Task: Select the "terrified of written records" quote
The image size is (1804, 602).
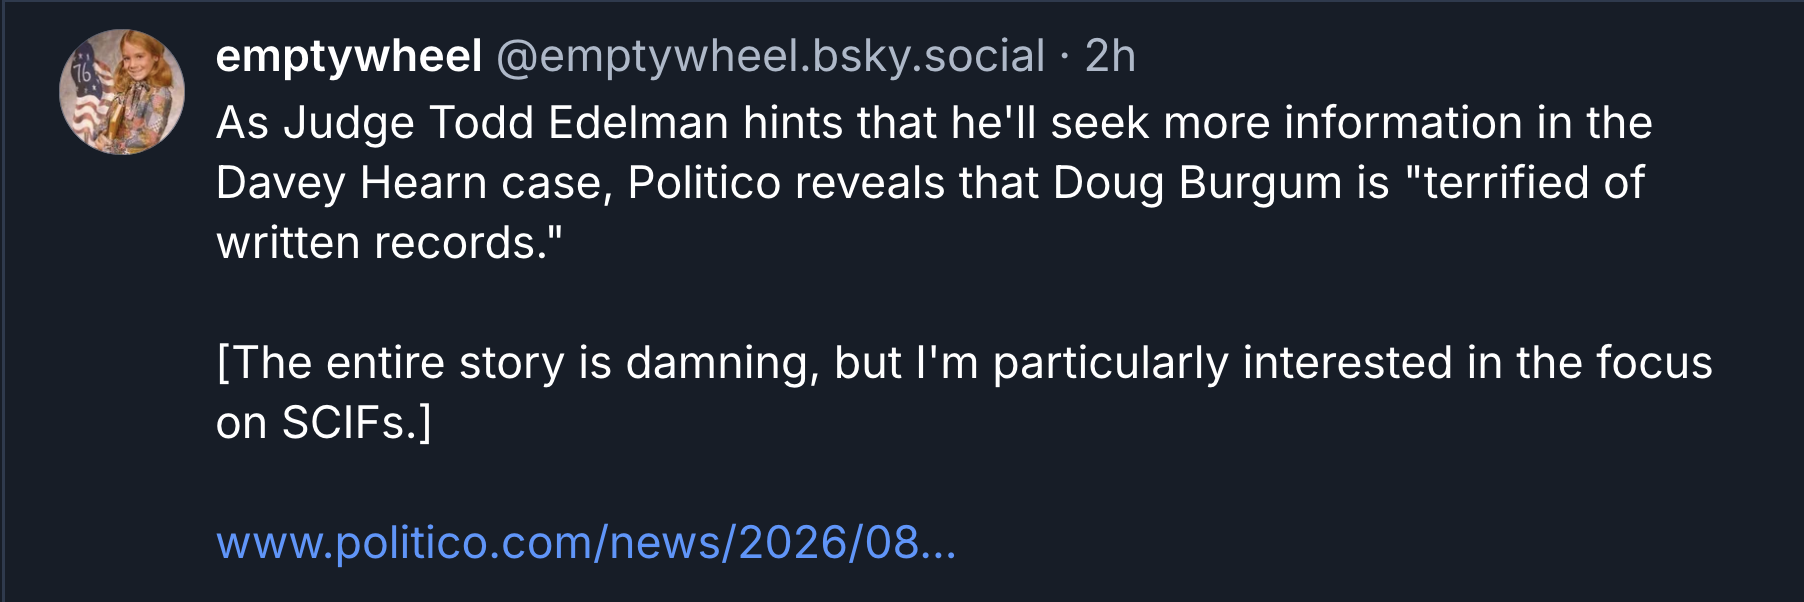Action: pos(930,213)
